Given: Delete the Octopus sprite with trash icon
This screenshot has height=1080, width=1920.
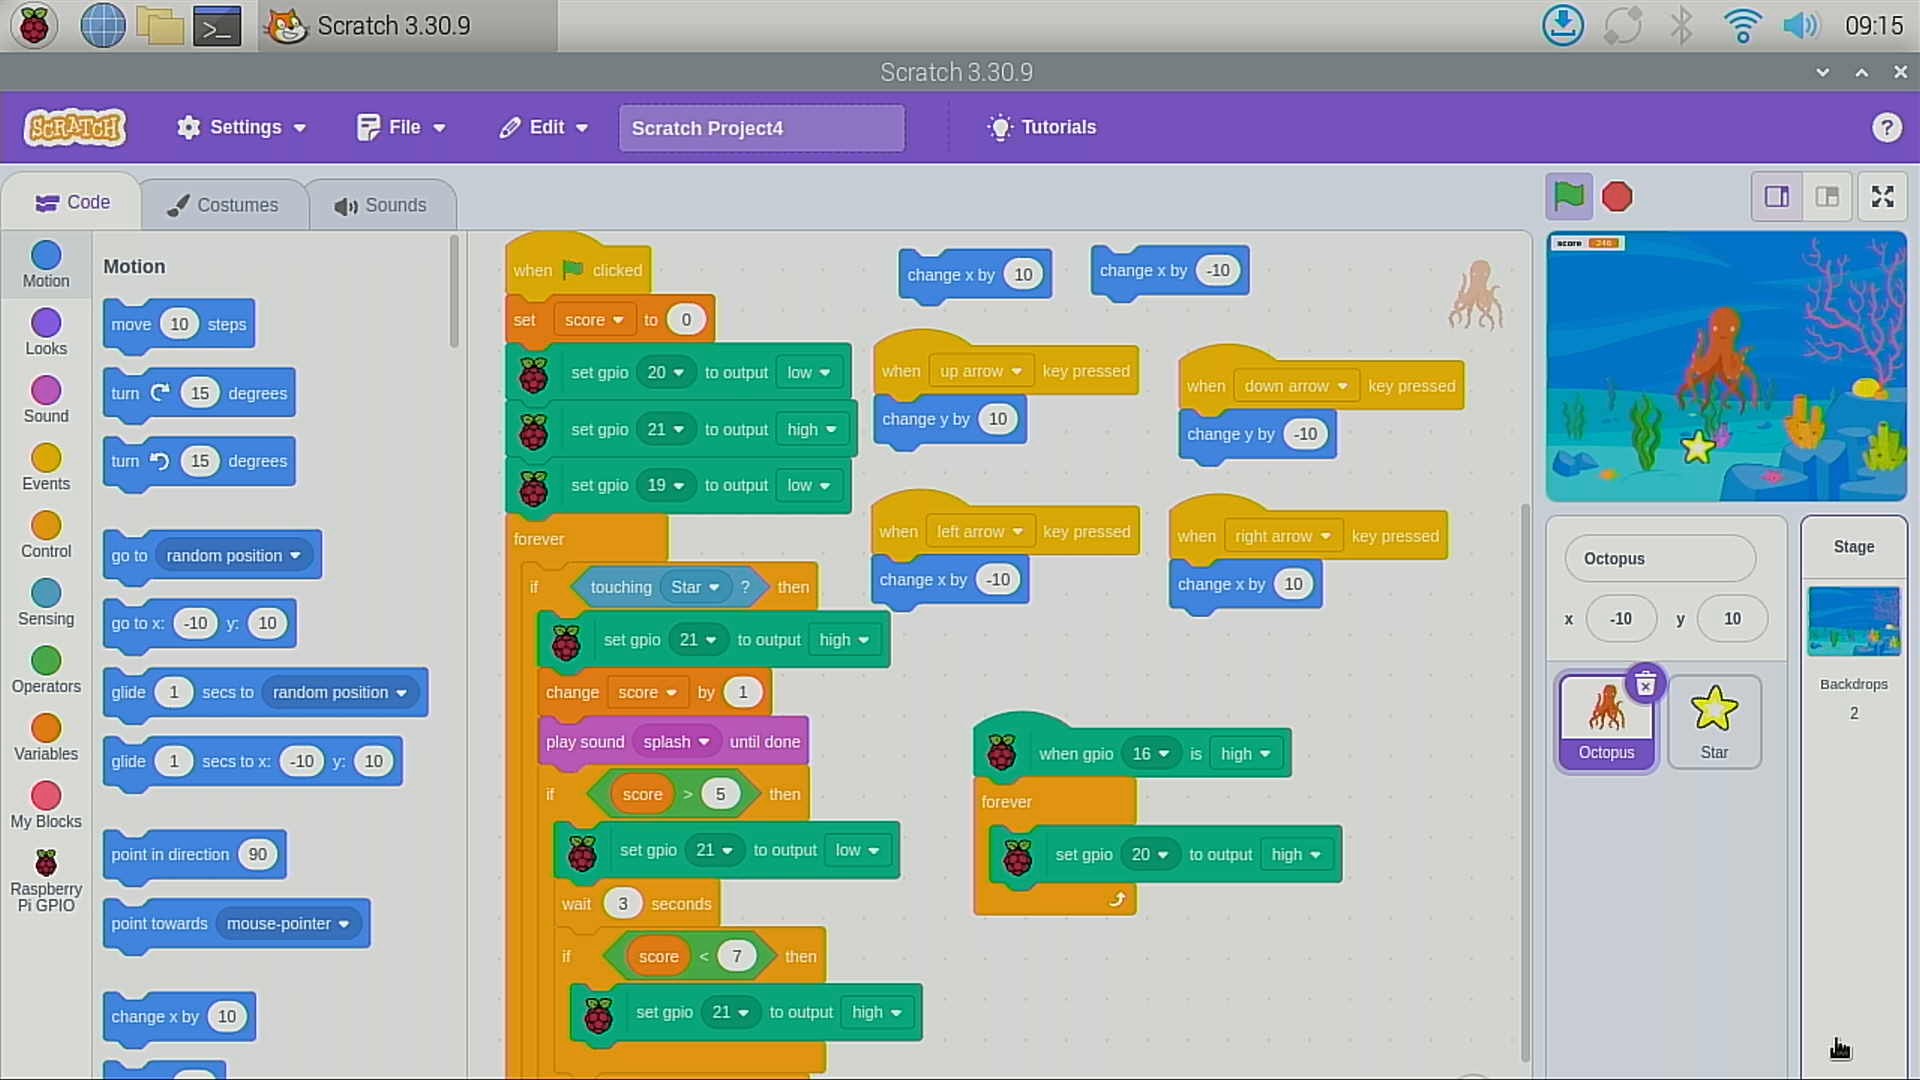Looking at the screenshot, I should click(1645, 684).
